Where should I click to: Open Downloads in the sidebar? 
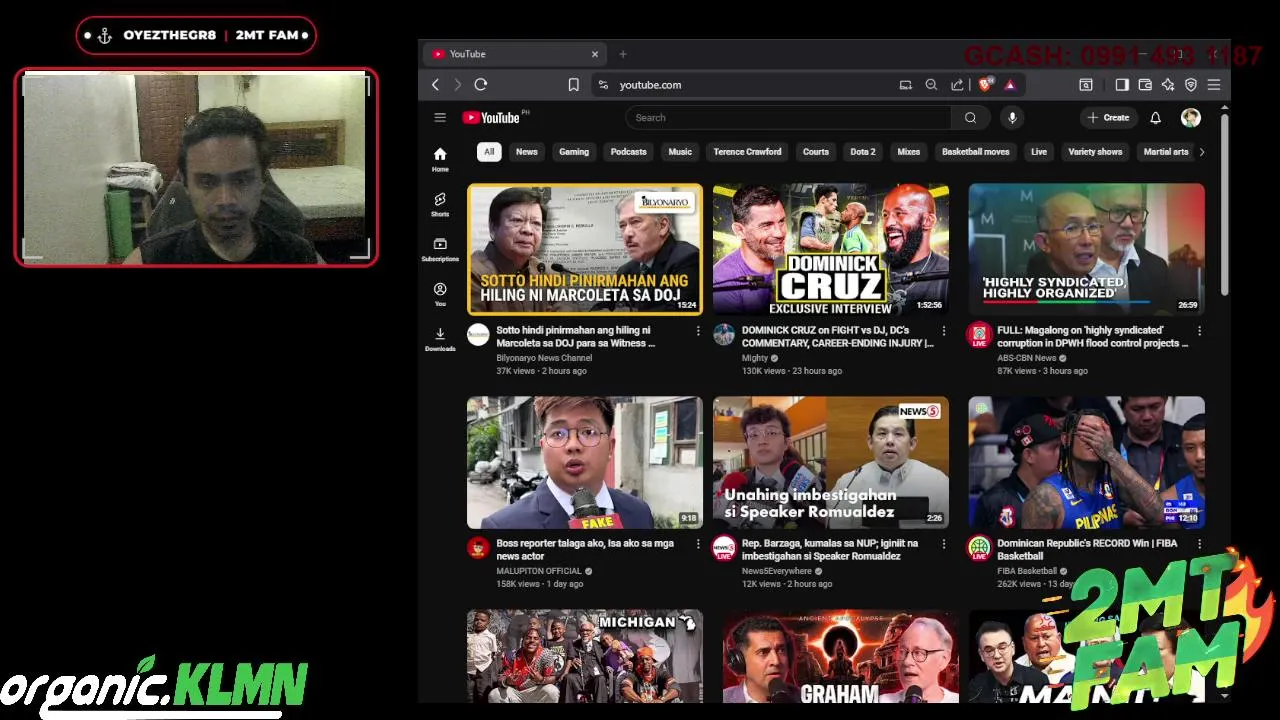click(x=440, y=339)
